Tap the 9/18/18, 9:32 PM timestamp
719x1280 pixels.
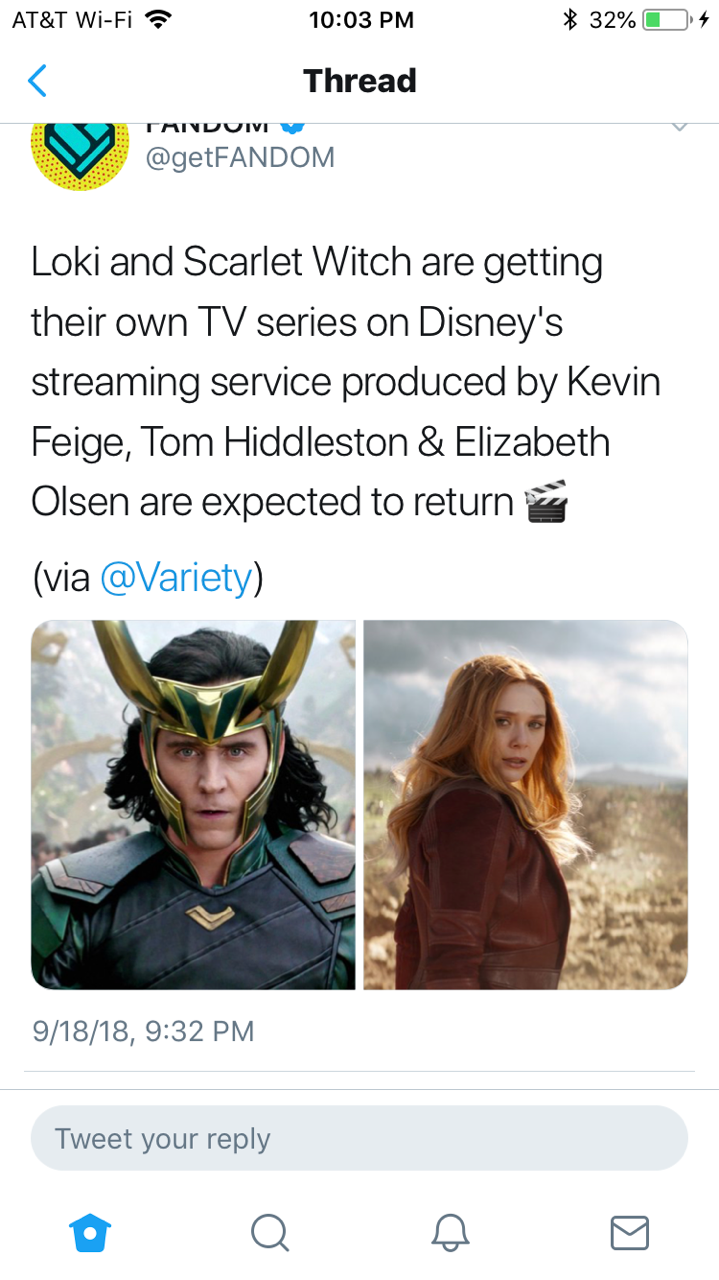coord(143,1030)
